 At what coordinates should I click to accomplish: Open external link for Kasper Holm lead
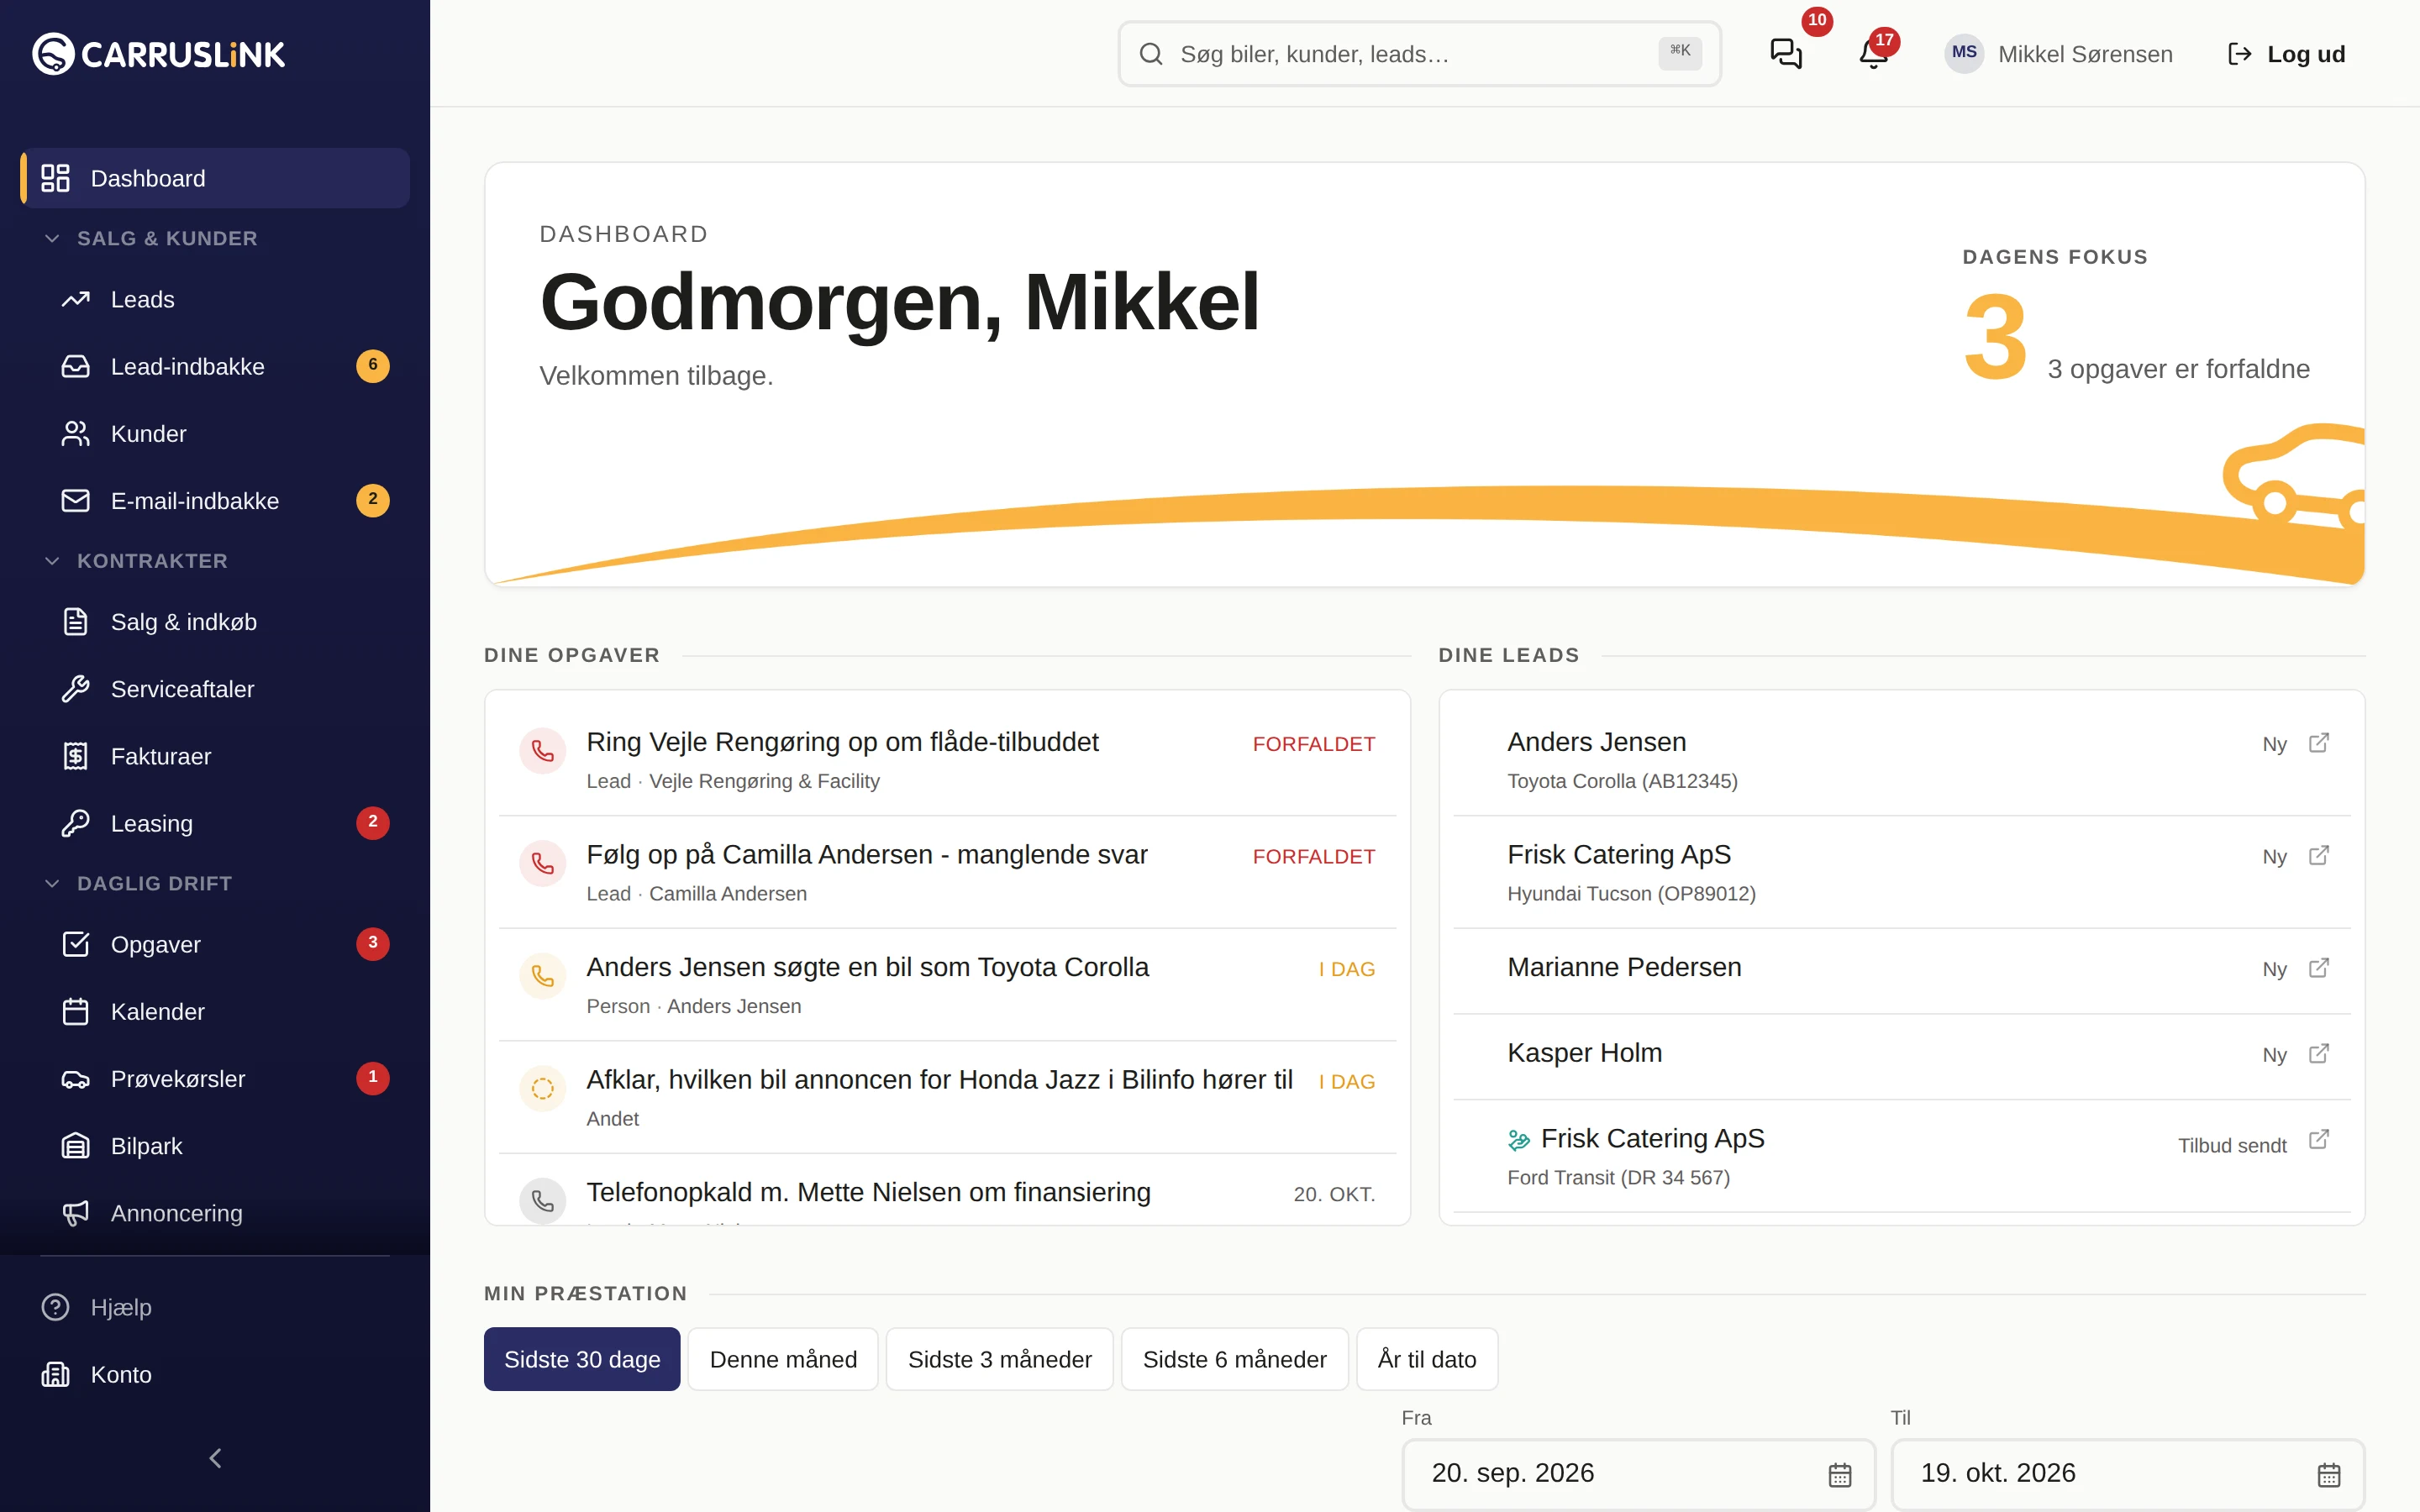click(x=2319, y=1054)
